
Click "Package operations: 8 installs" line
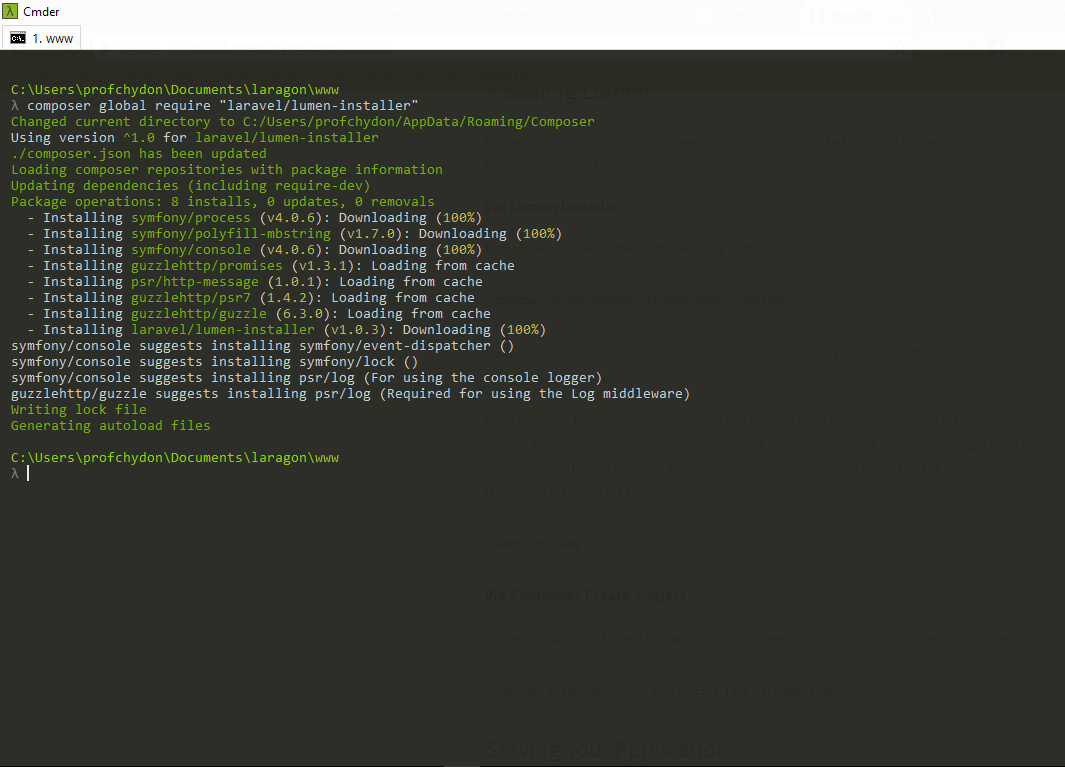coord(223,201)
